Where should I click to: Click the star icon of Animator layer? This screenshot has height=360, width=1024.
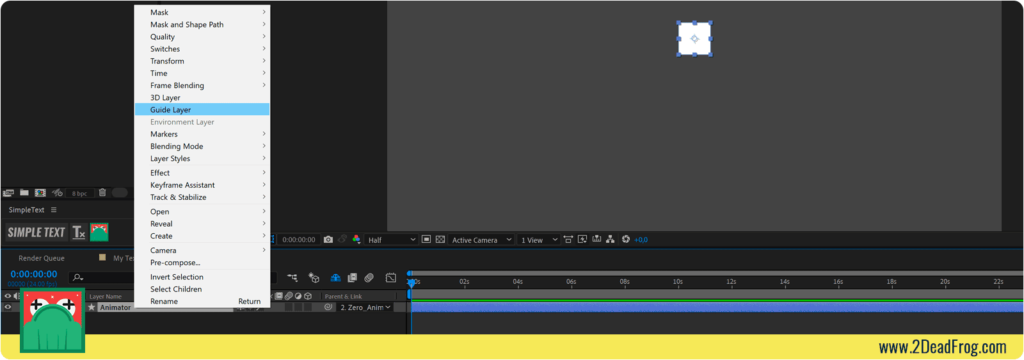coord(91,307)
